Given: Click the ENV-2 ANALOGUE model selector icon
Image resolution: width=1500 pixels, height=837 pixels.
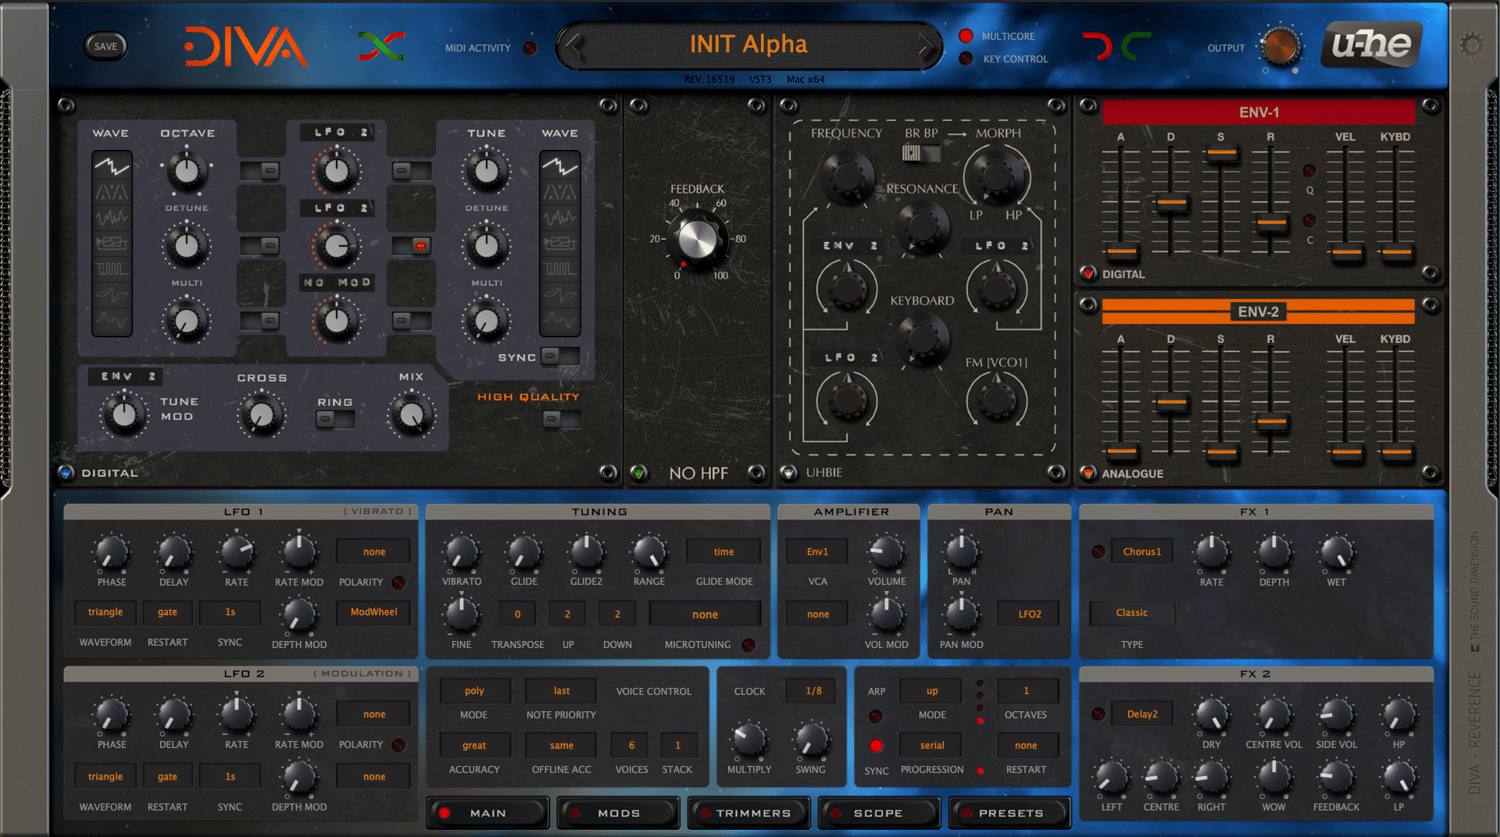Looking at the screenshot, I should (1088, 473).
